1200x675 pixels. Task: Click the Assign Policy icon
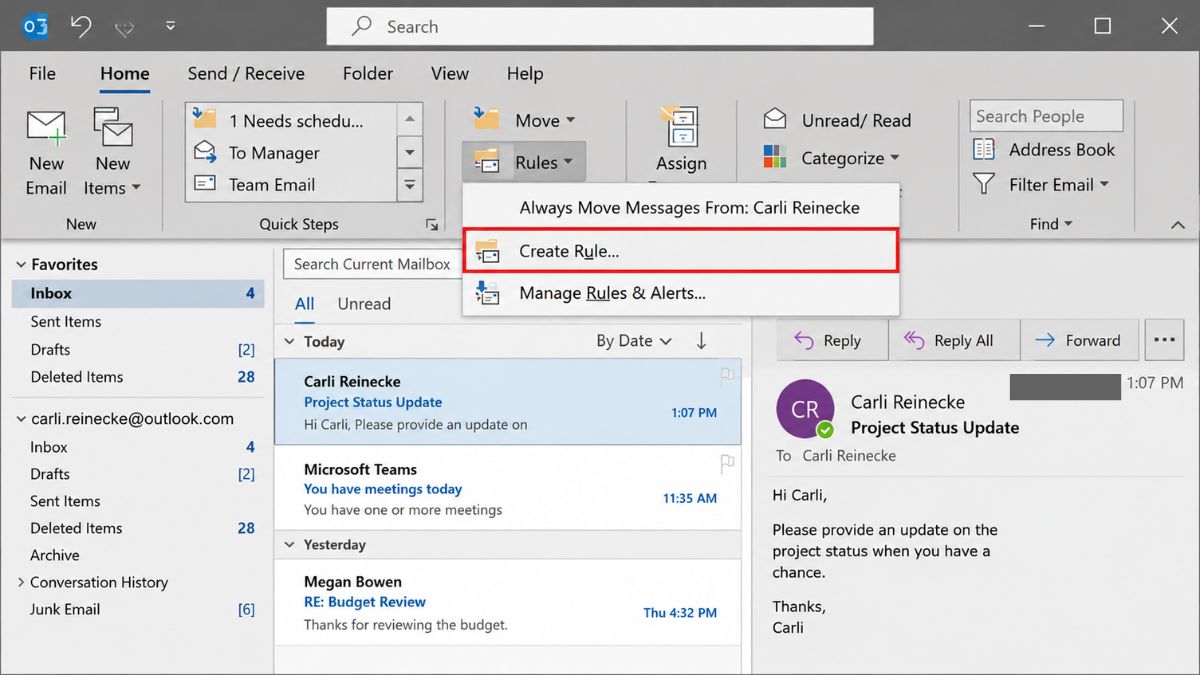coord(680,128)
